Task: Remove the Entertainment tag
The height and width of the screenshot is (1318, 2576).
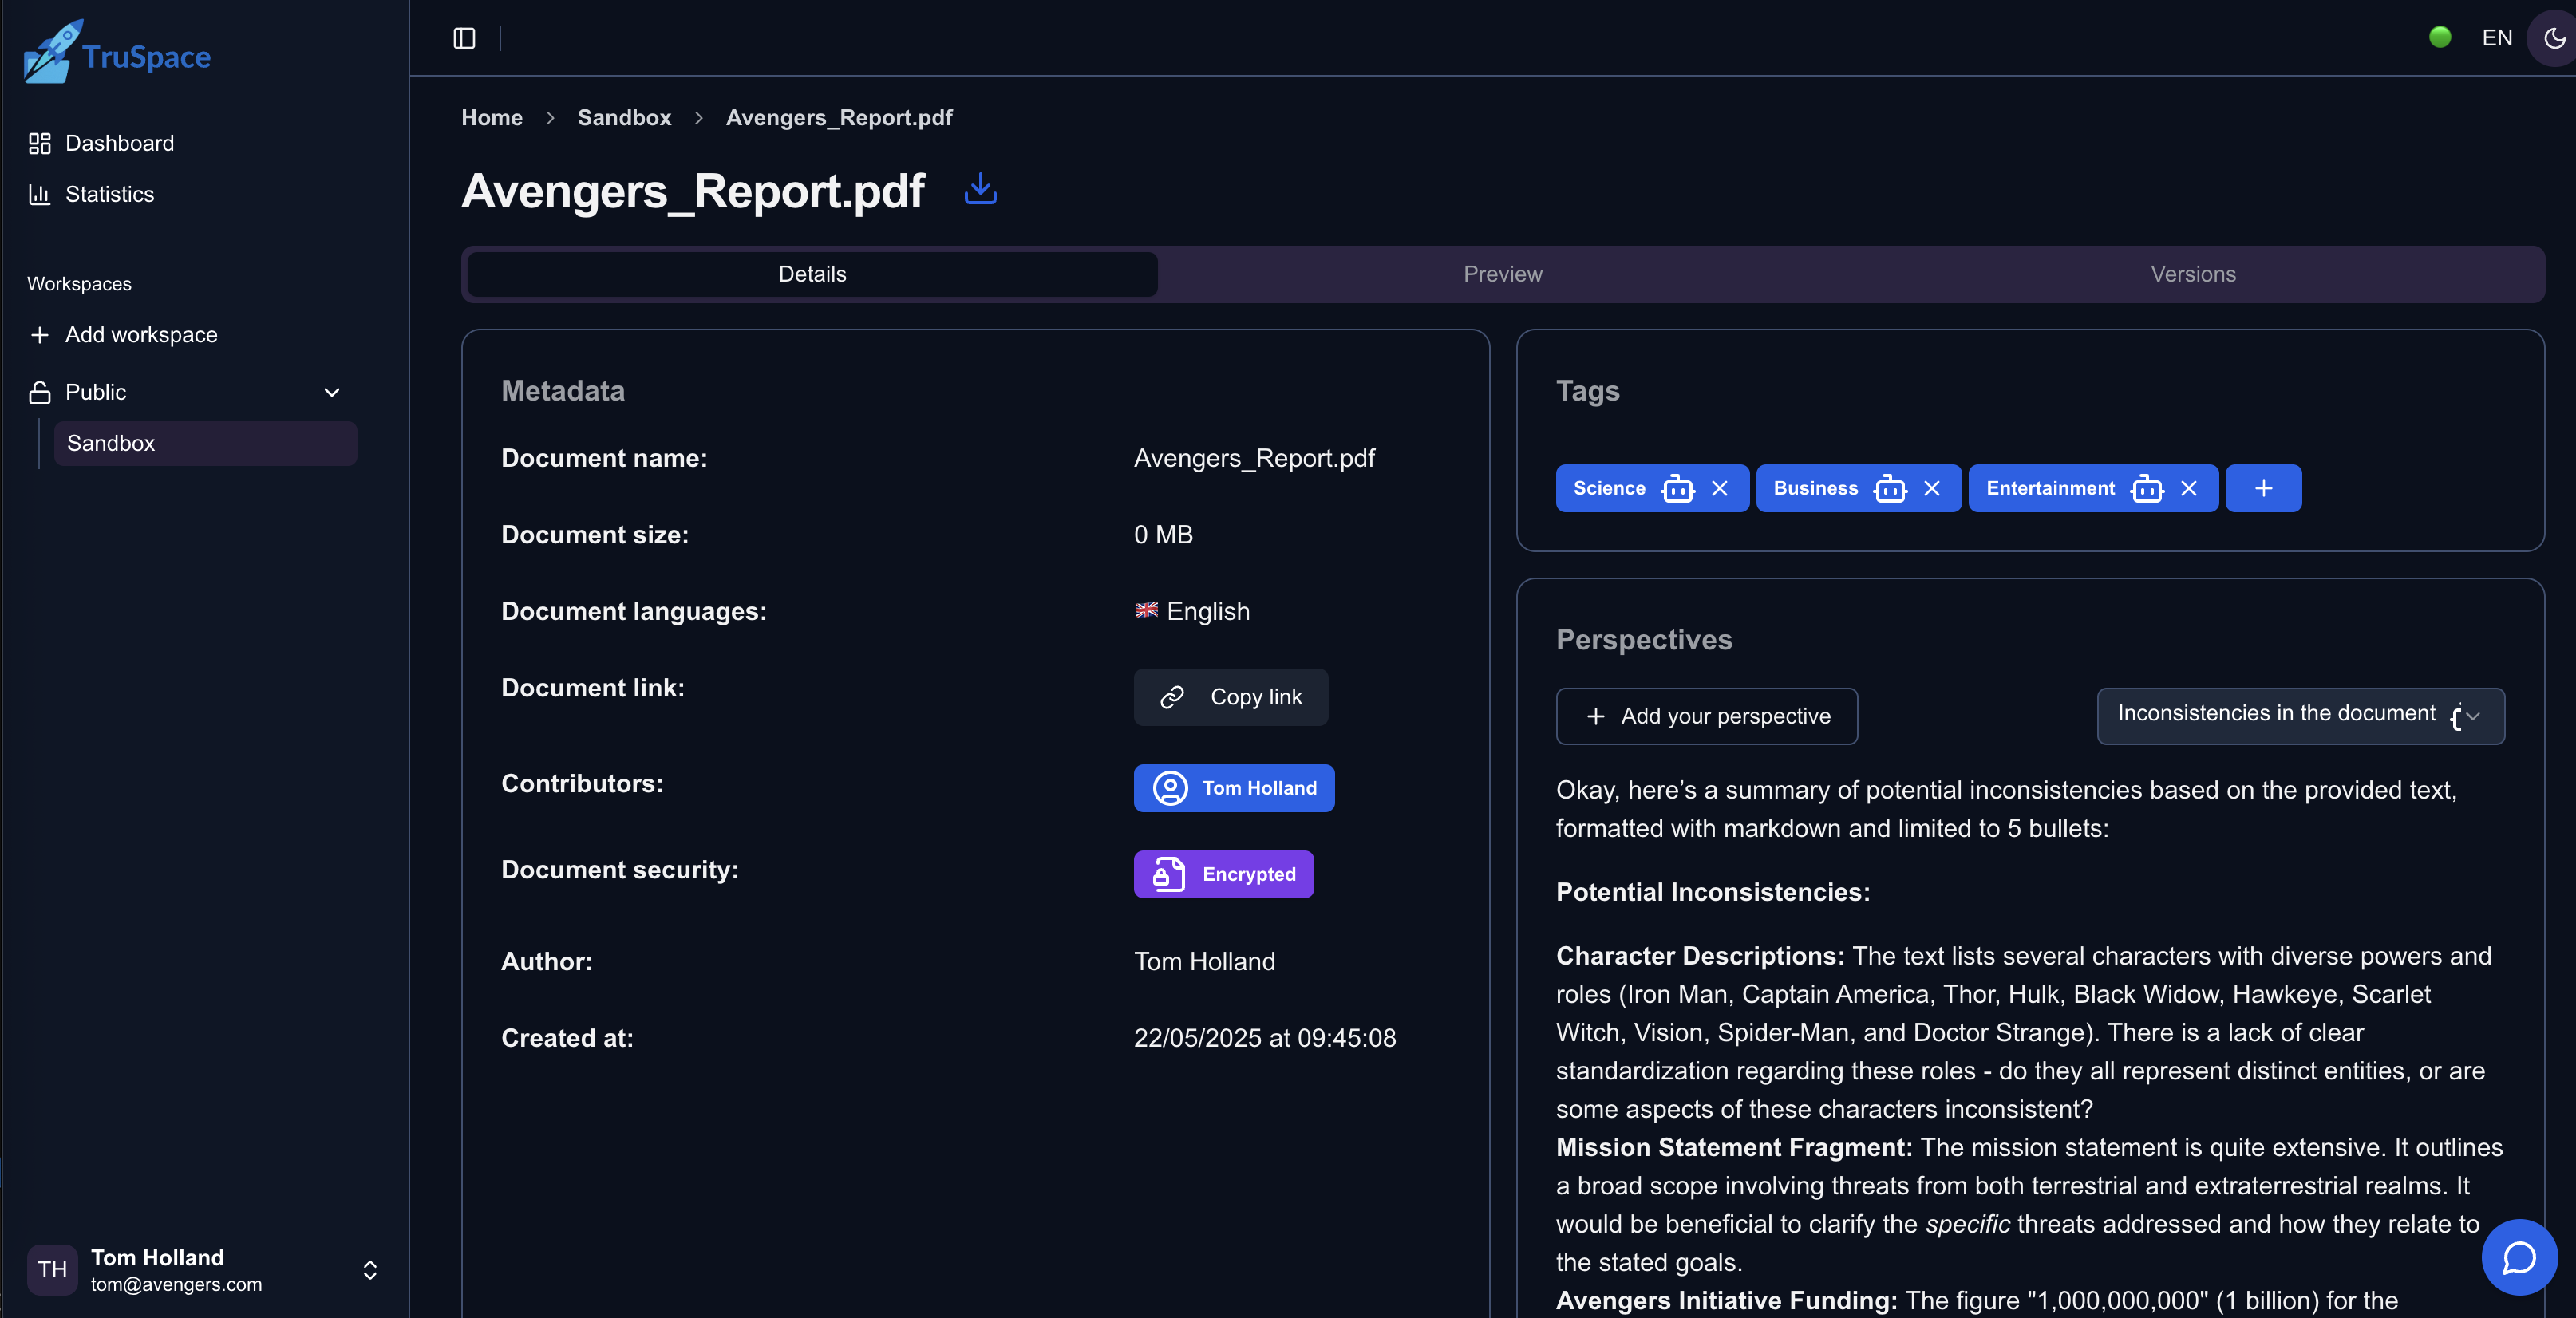Action: coord(2189,488)
